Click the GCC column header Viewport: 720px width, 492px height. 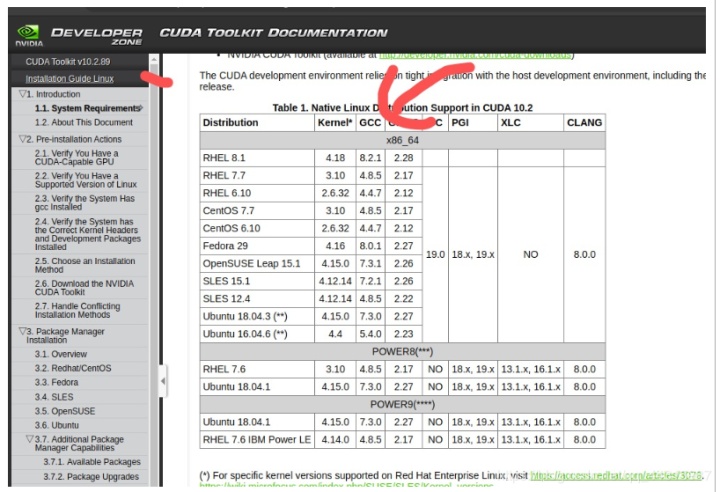point(371,123)
